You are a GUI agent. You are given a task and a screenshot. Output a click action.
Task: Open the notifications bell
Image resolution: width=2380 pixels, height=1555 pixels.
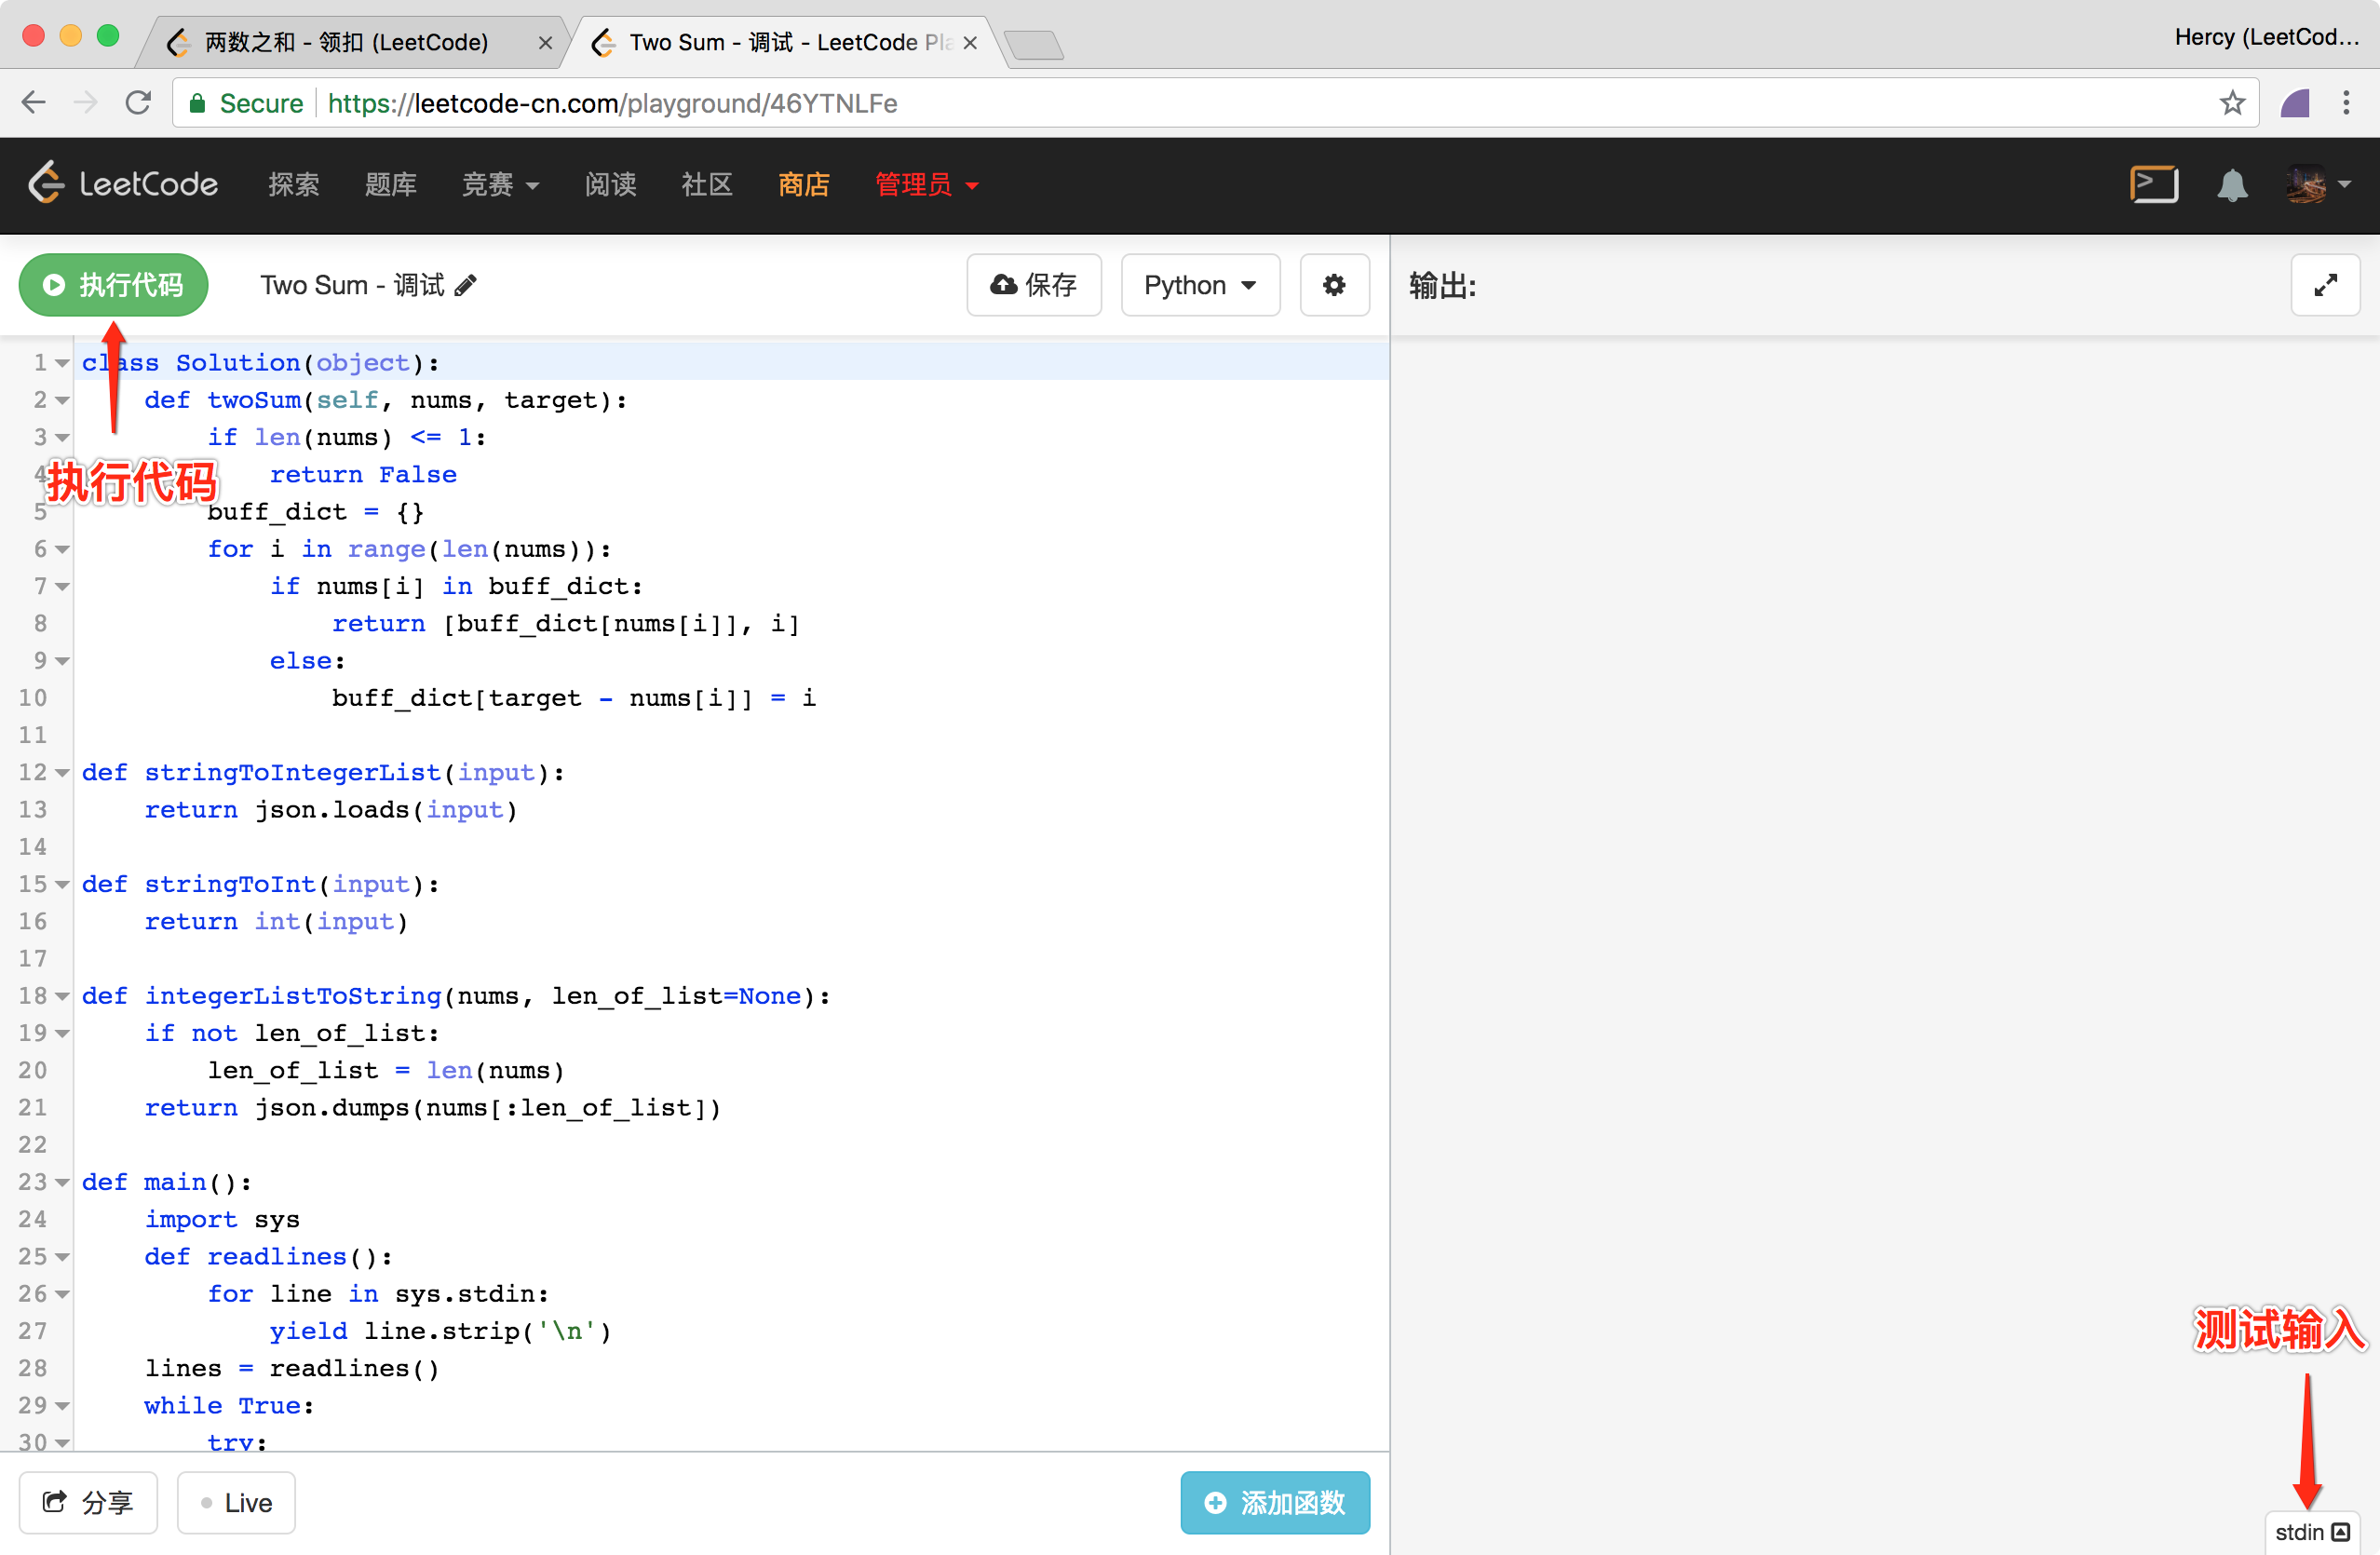pyautogui.click(x=2232, y=185)
